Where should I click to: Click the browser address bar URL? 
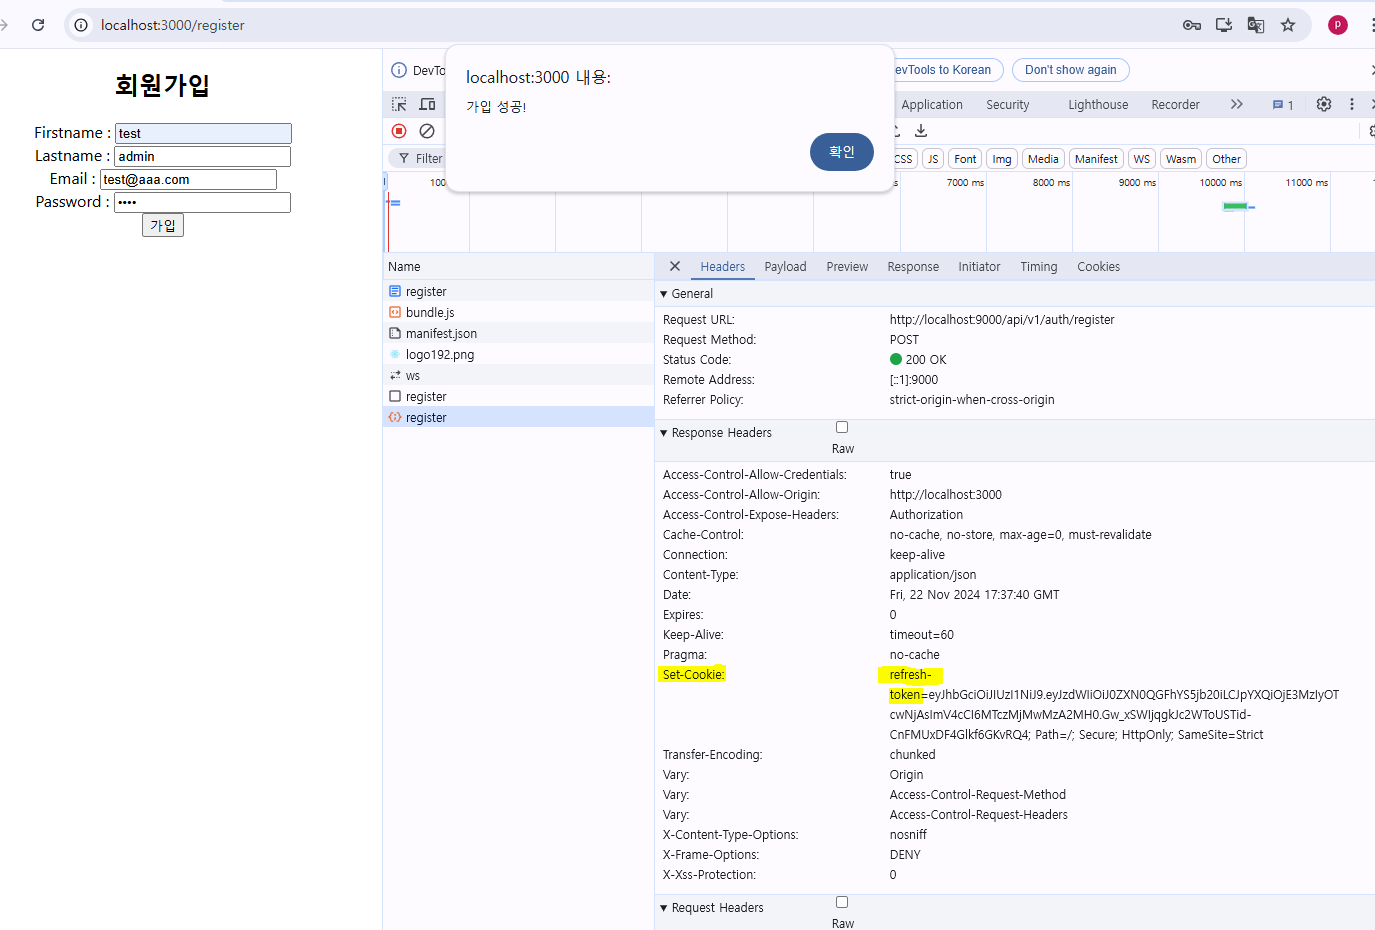pyautogui.click(x=173, y=25)
